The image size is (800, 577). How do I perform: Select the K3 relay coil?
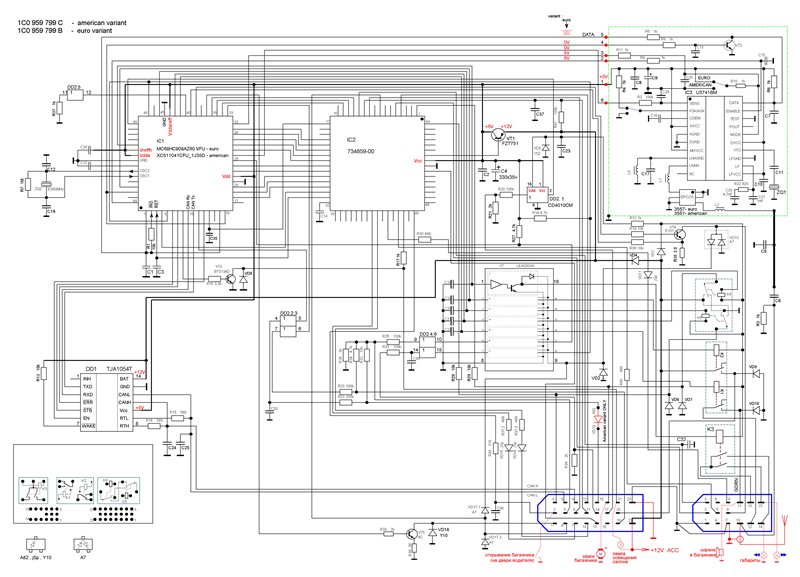click(719, 436)
